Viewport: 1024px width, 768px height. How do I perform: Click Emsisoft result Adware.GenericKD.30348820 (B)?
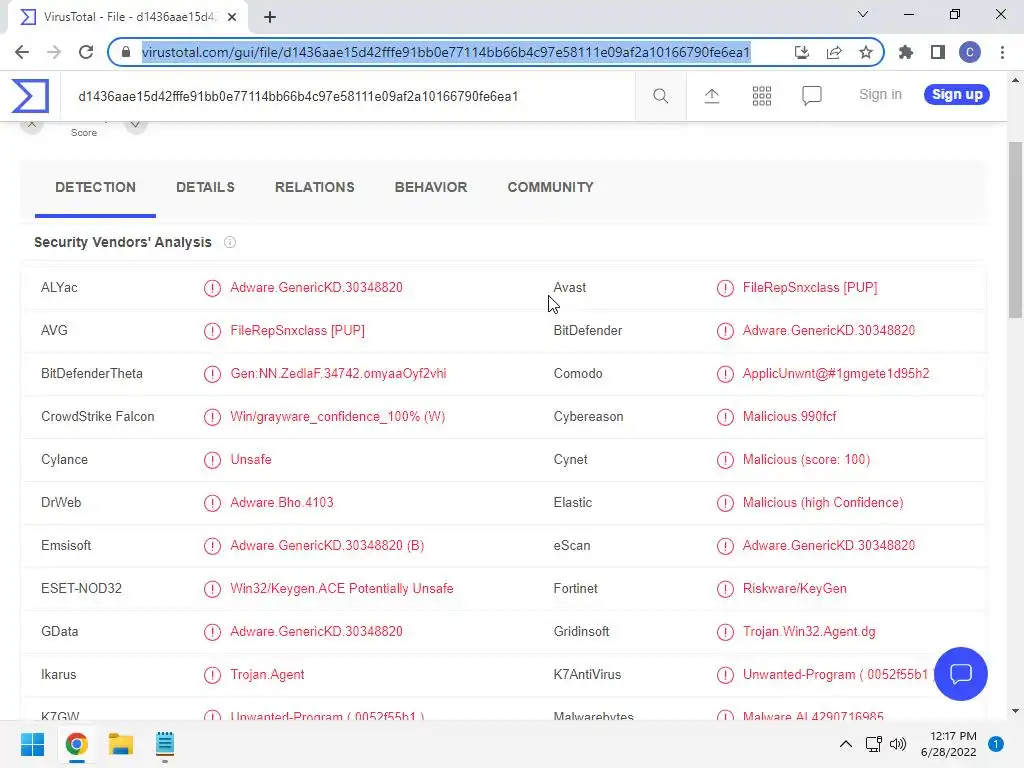[x=327, y=546]
